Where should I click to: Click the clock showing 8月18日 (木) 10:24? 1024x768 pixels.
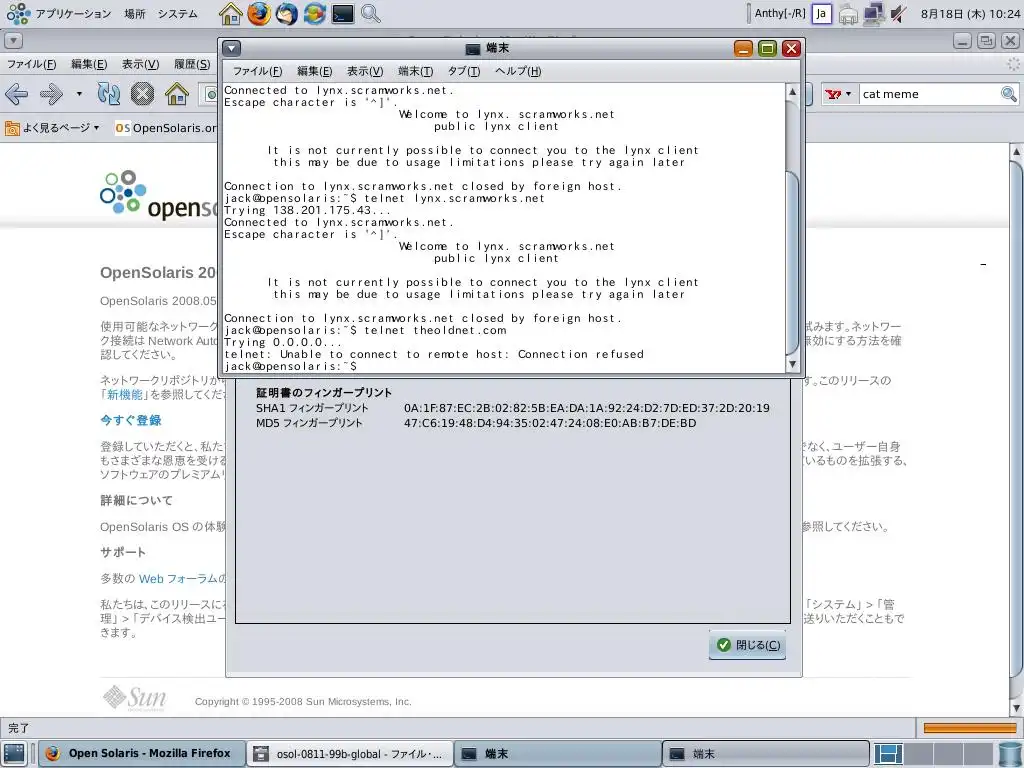[x=970, y=14]
